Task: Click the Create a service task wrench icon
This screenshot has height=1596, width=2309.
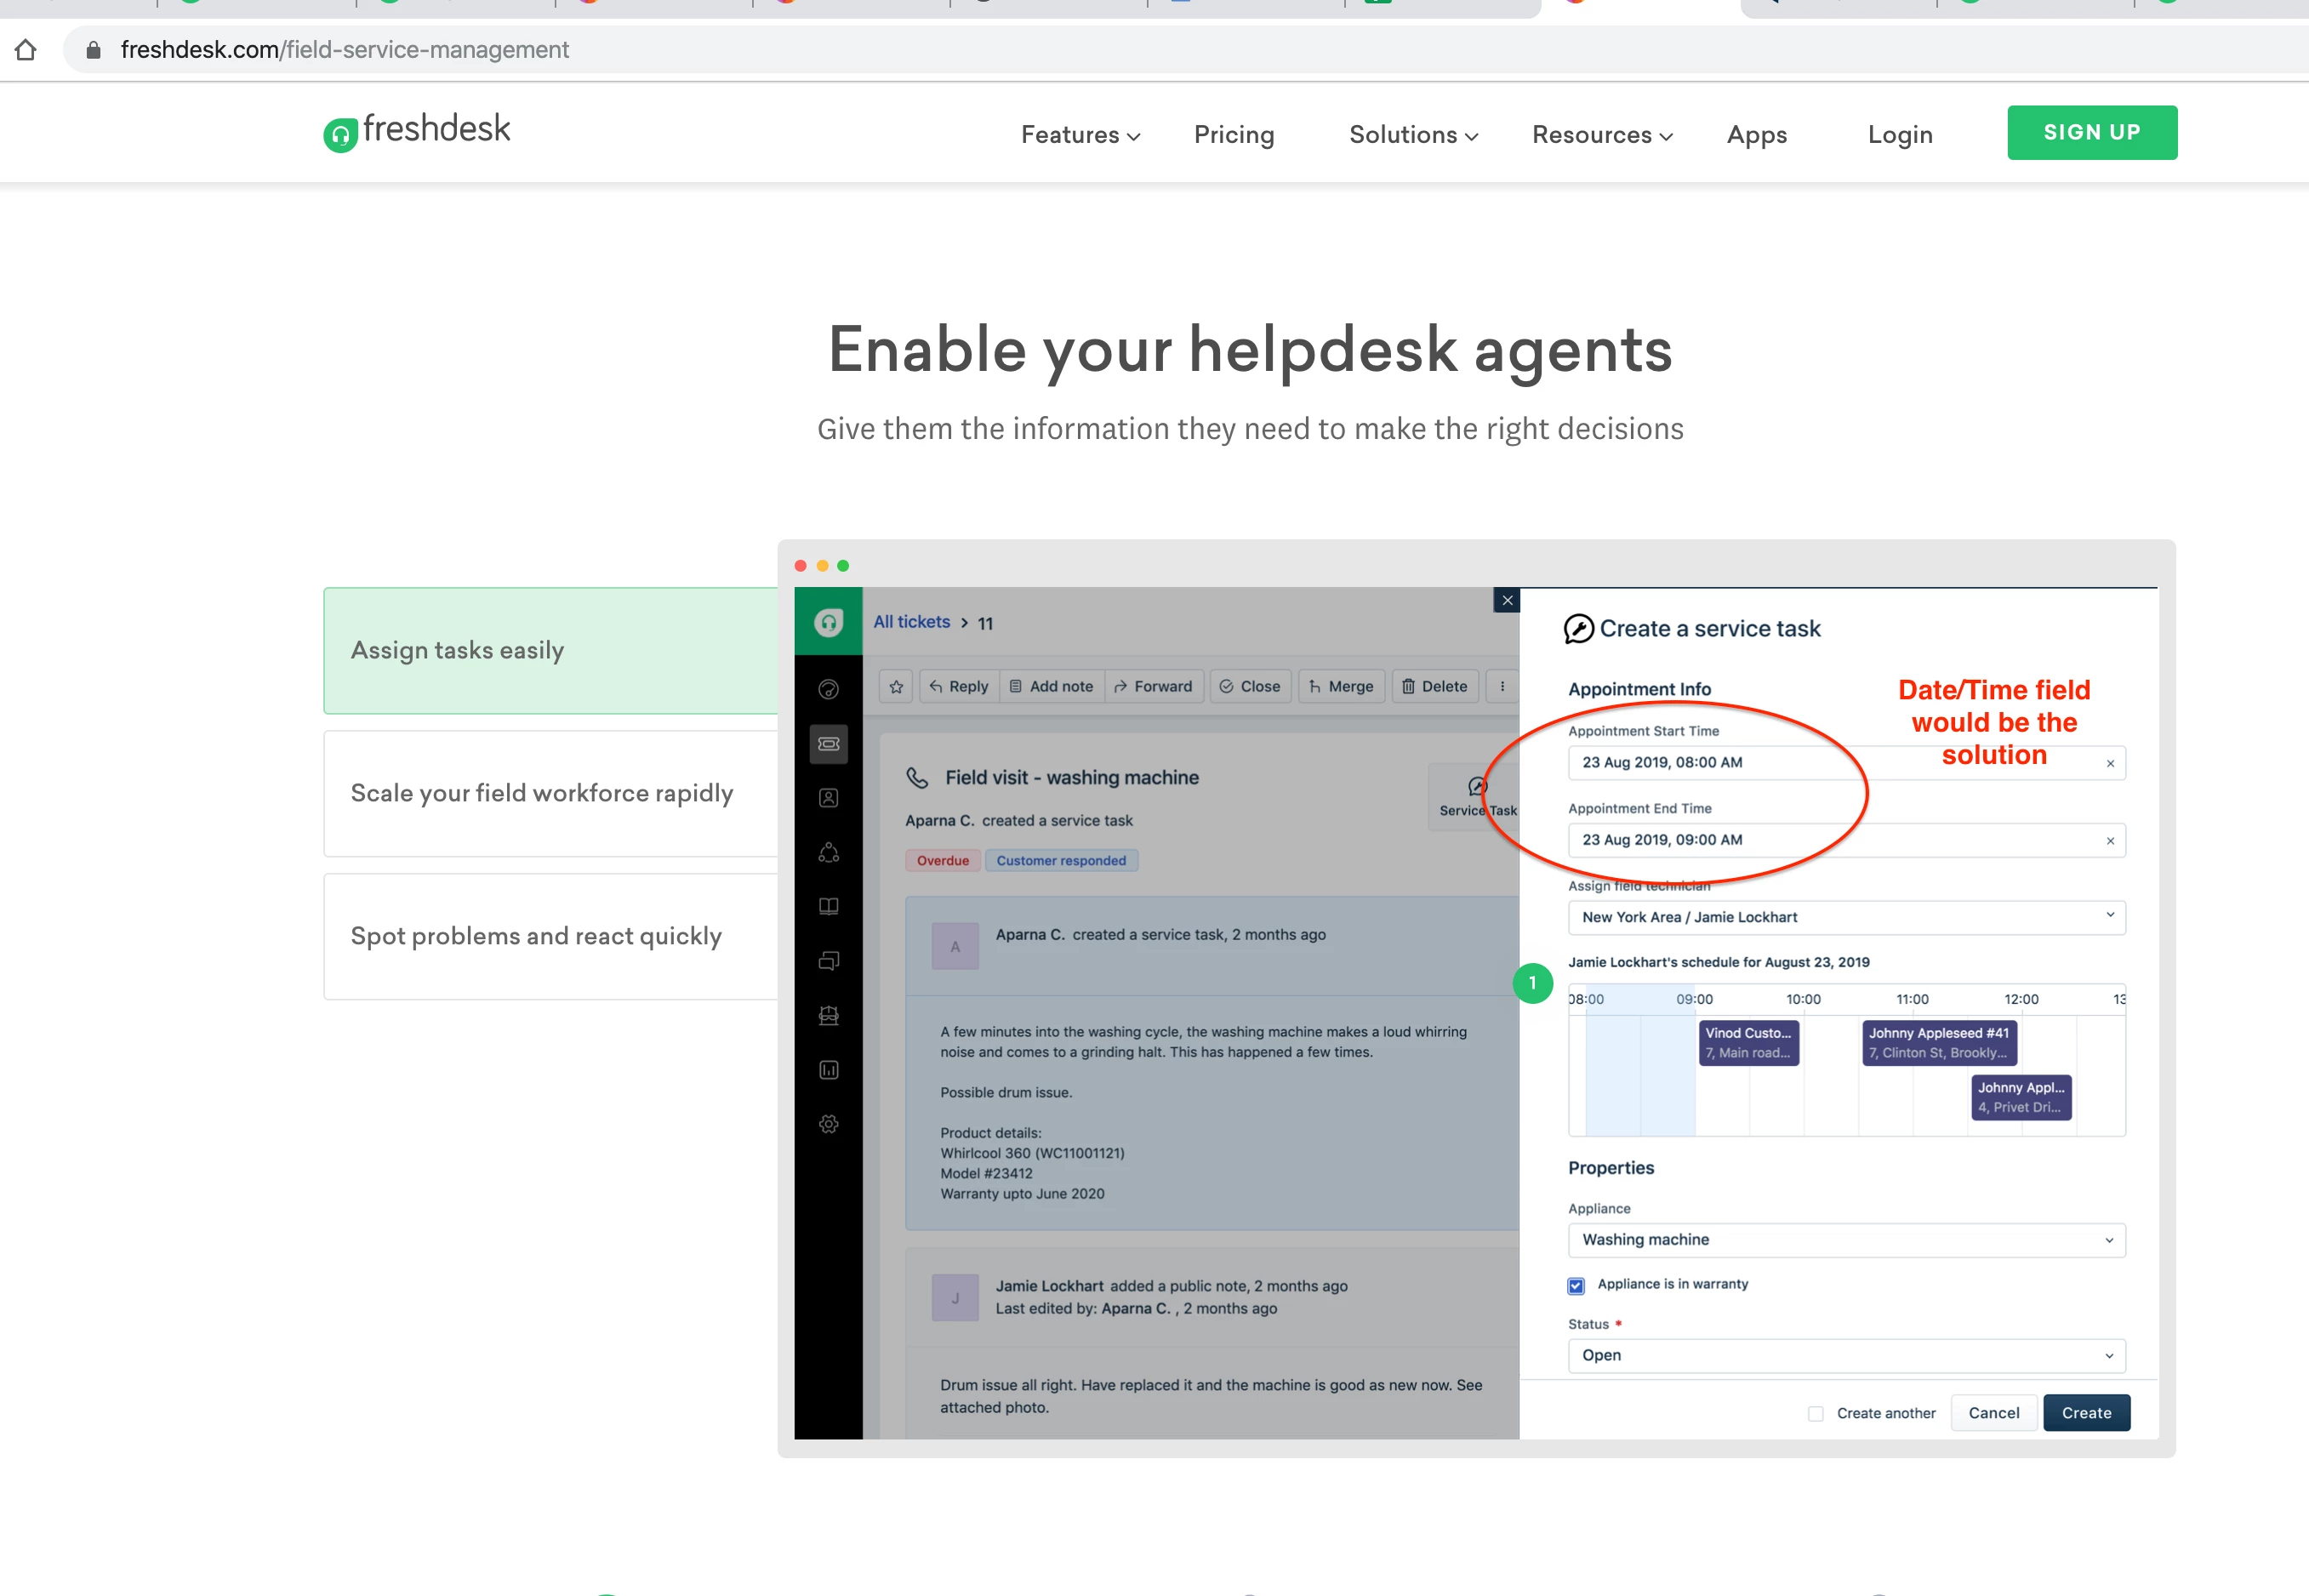Action: pos(1578,628)
